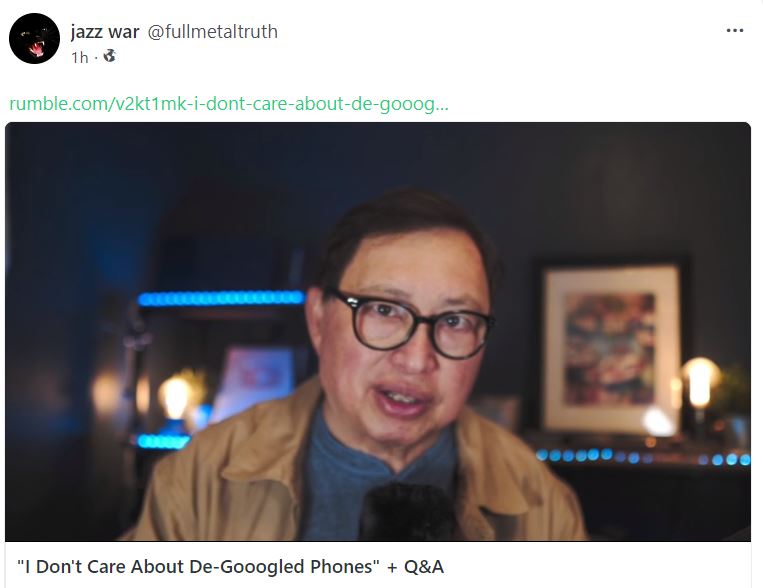This screenshot has height=588, width=763.
Task: Click the short blue LED light lower left
Action: [x=163, y=441]
